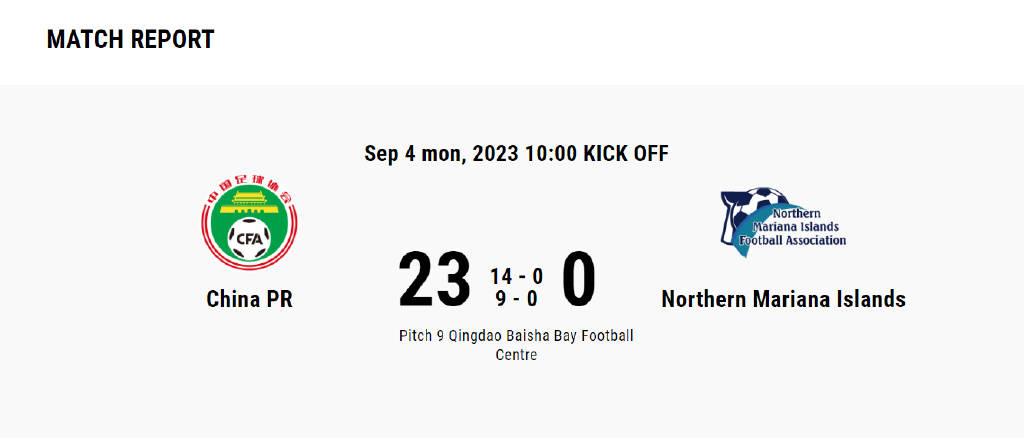Click the Pitch 9 Qingdao Baisha Bay venue text
The width and height of the screenshot is (1024, 438).
(x=517, y=336)
